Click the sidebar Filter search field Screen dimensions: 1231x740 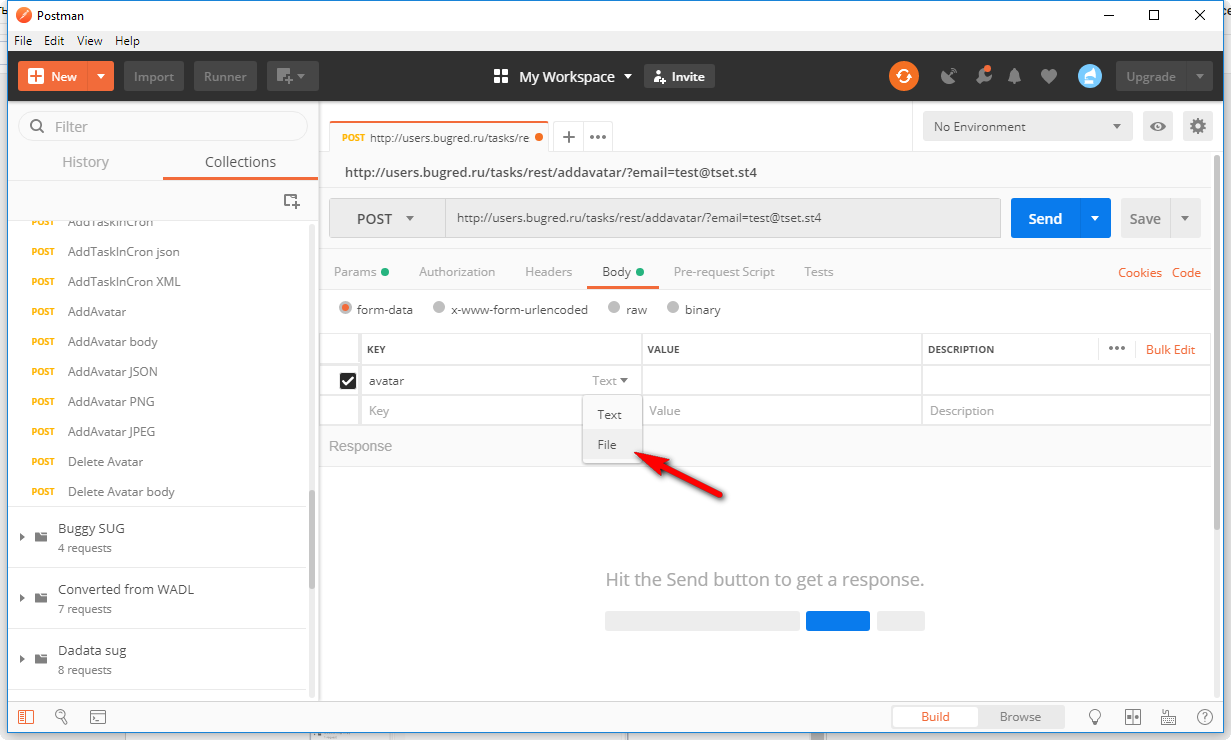(163, 126)
